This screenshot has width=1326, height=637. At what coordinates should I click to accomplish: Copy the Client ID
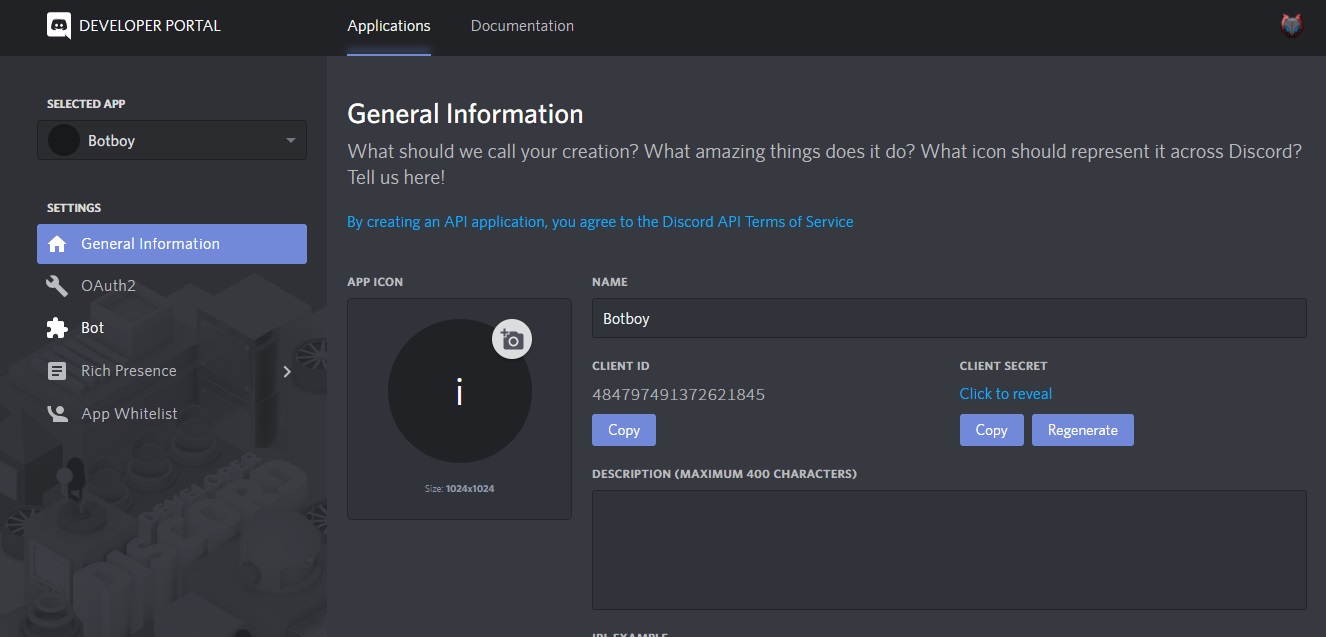click(x=623, y=430)
